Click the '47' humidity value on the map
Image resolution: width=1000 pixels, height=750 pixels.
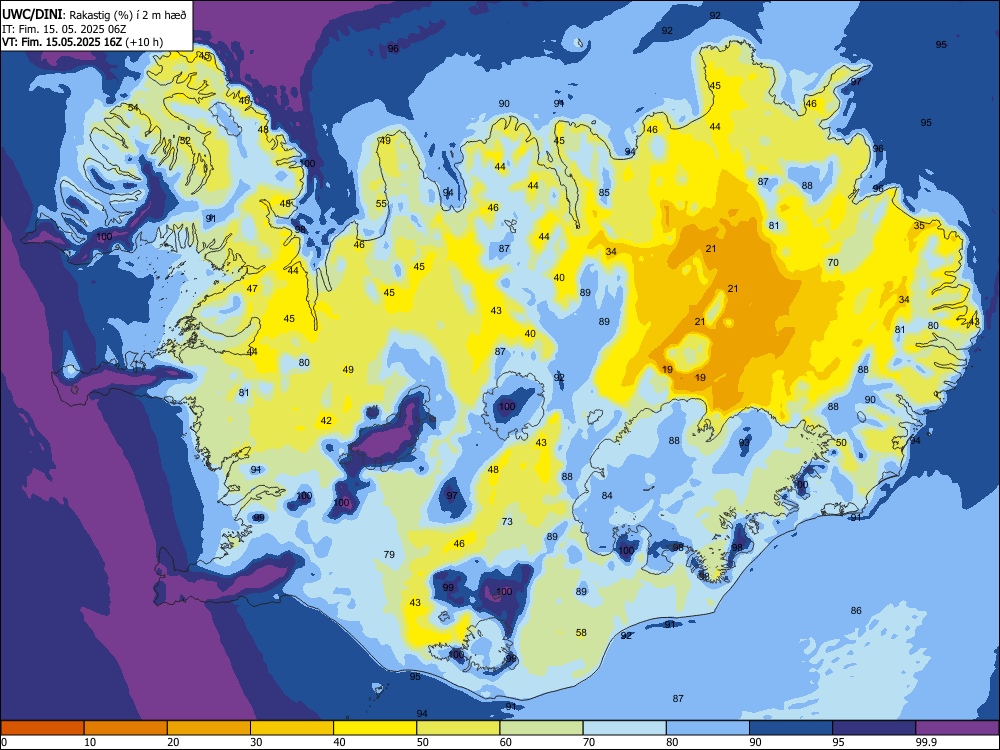[x=253, y=289]
